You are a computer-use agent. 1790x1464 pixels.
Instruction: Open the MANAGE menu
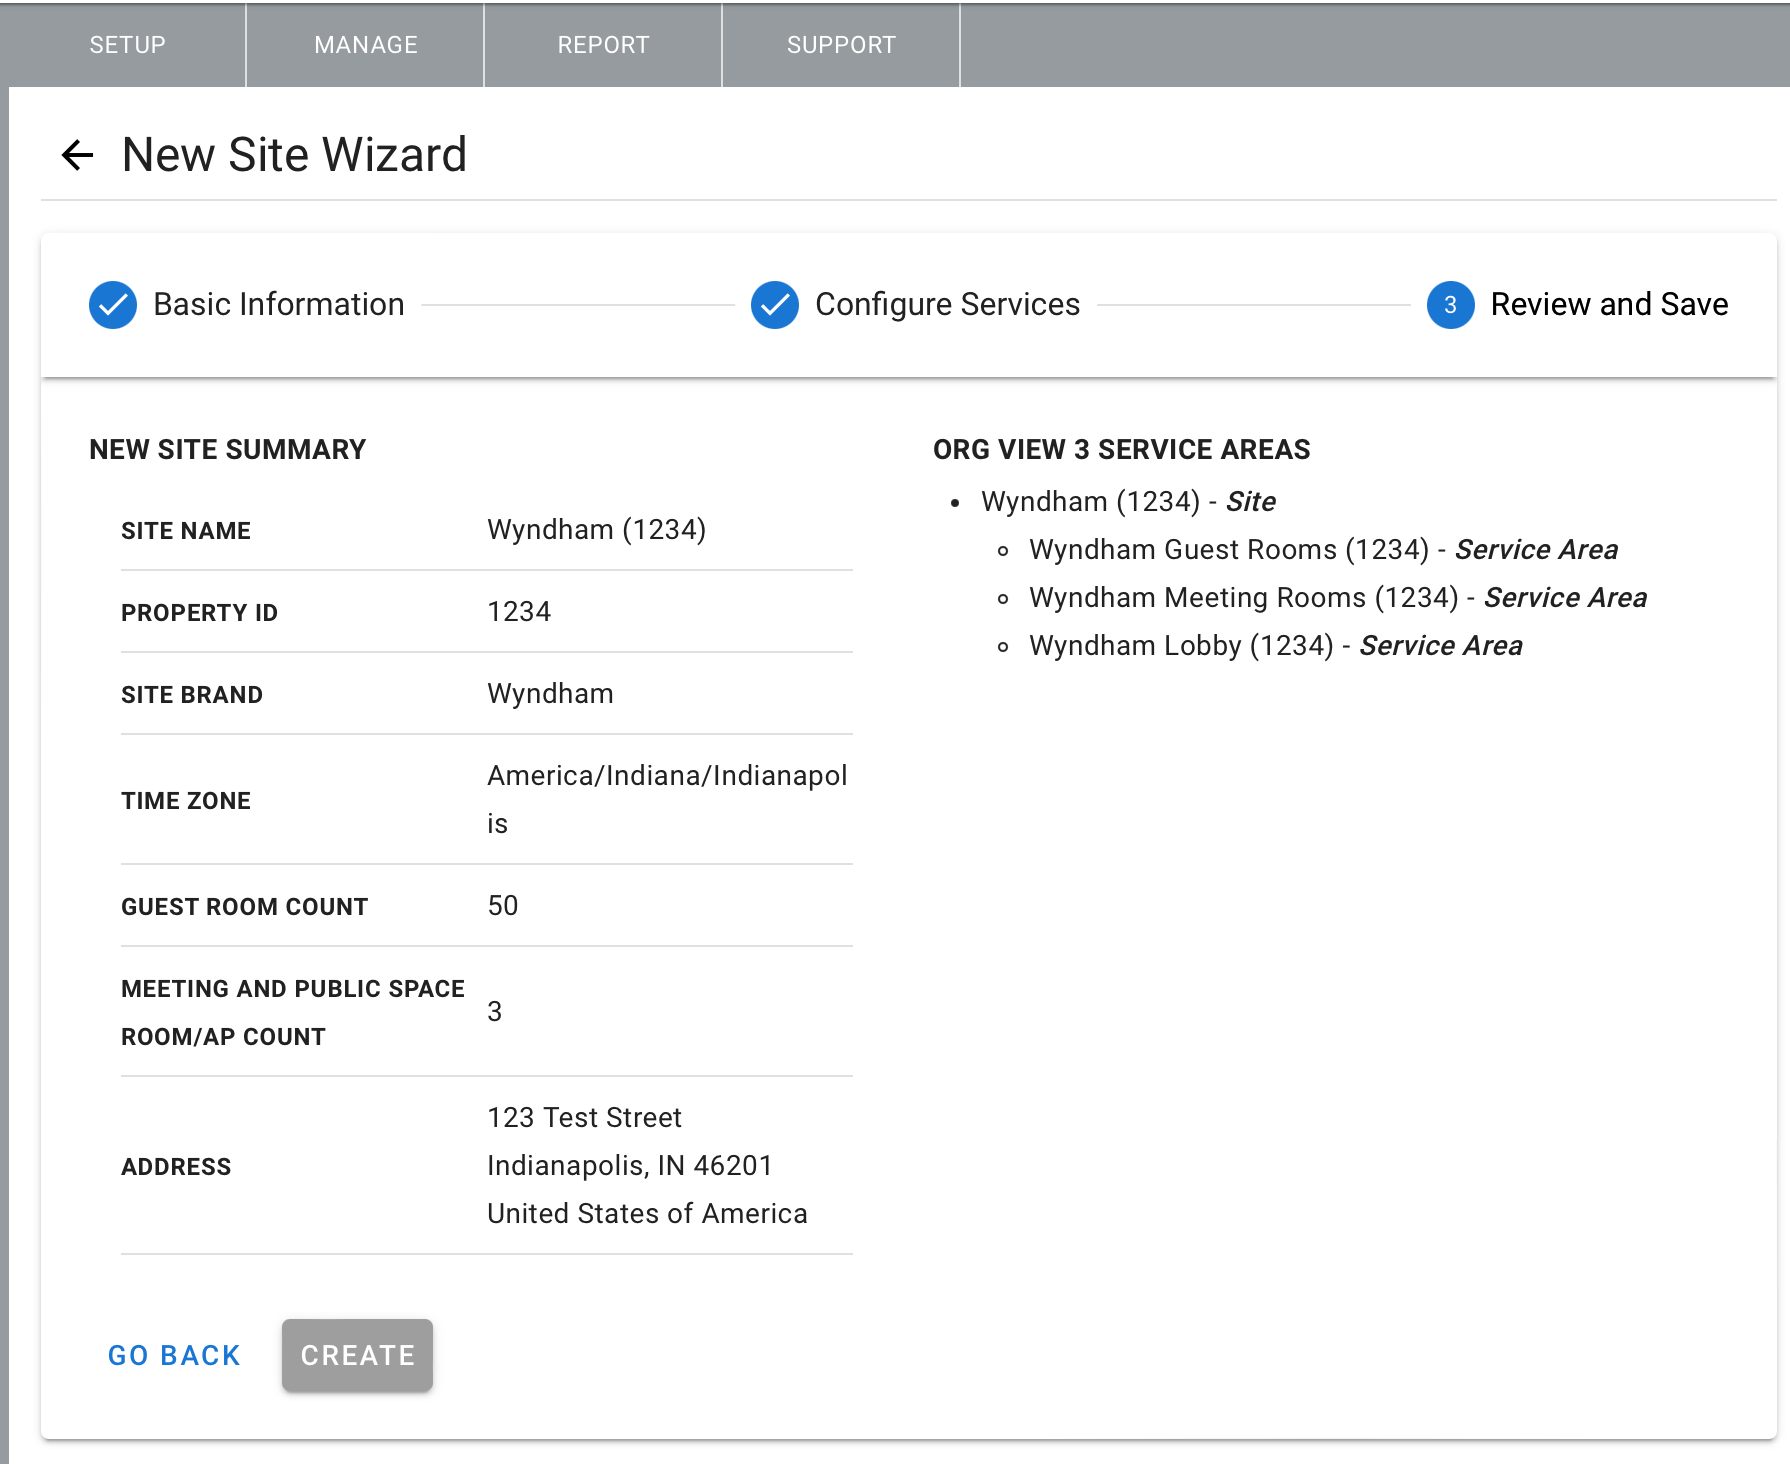tap(366, 45)
